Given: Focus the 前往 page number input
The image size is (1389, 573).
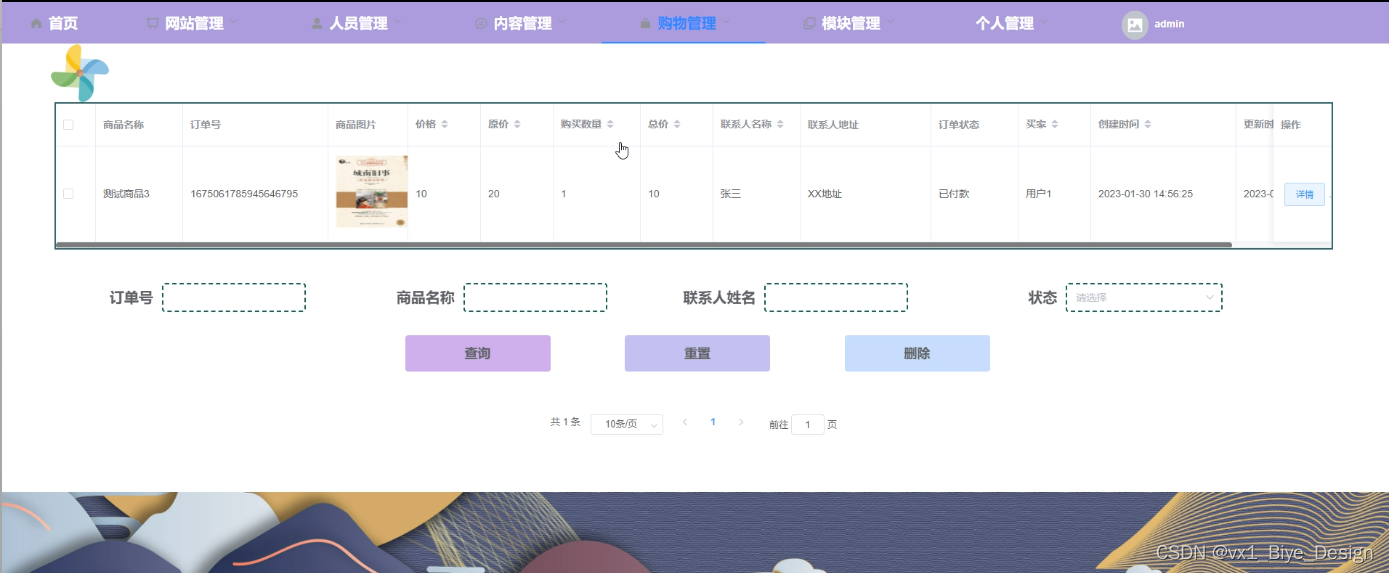Looking at the screenshot, I should click(x=808, y=424).
